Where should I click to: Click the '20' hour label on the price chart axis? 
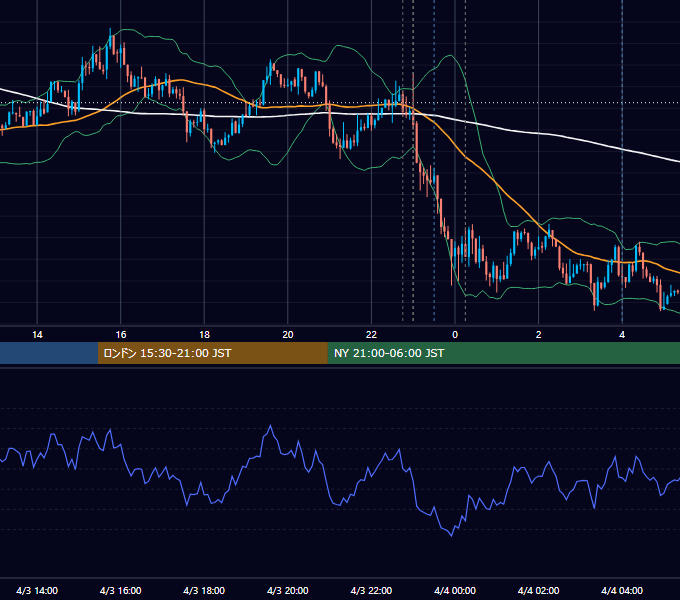click(288, 335)
